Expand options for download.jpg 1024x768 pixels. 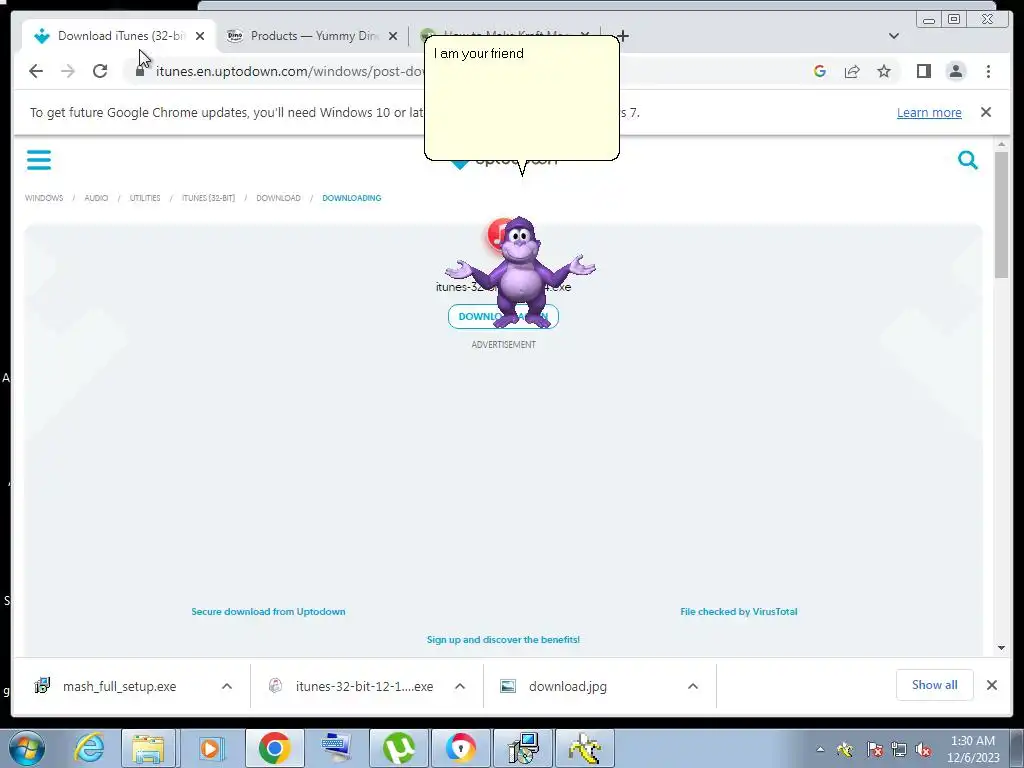point(693,686)
